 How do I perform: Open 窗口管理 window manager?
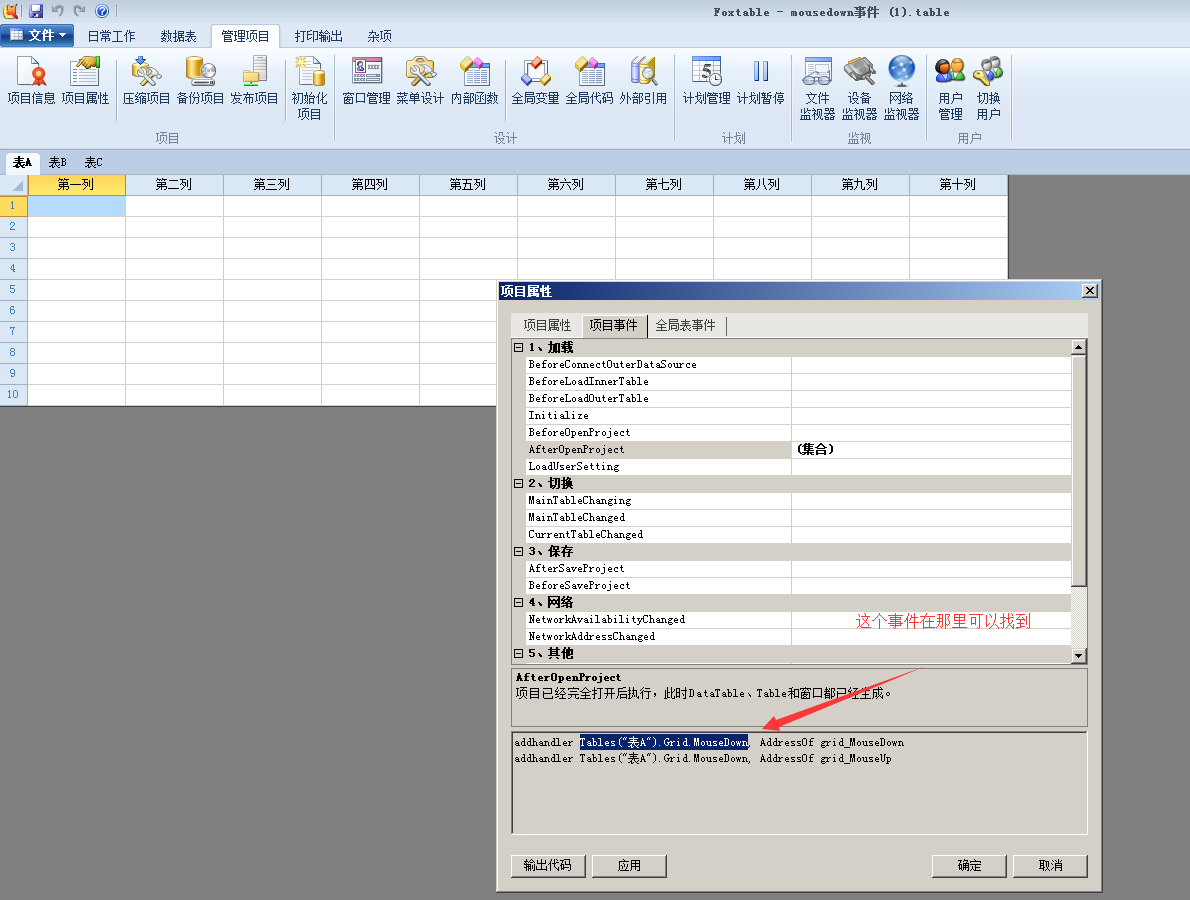367,81
